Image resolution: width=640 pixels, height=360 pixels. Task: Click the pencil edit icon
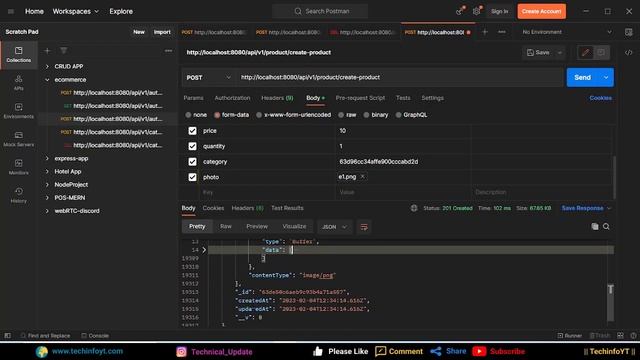click(585, 52)
